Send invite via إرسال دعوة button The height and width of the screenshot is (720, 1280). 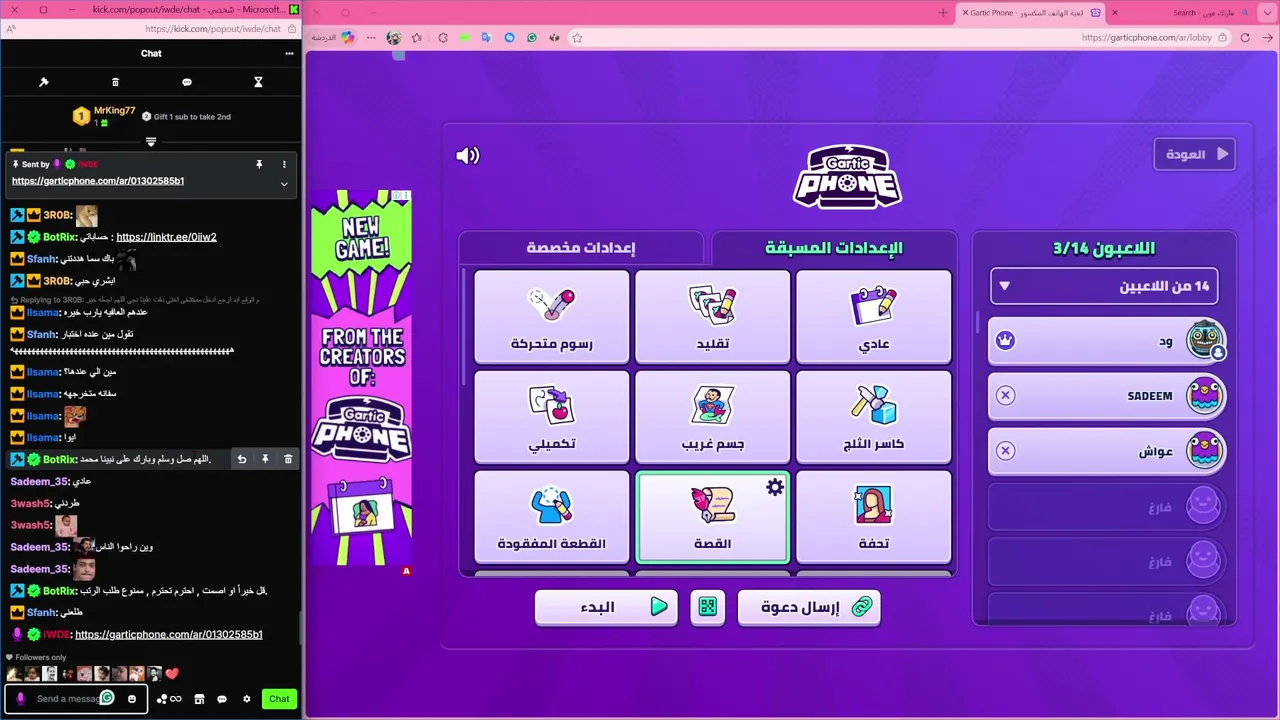click(x=809, y=607)
